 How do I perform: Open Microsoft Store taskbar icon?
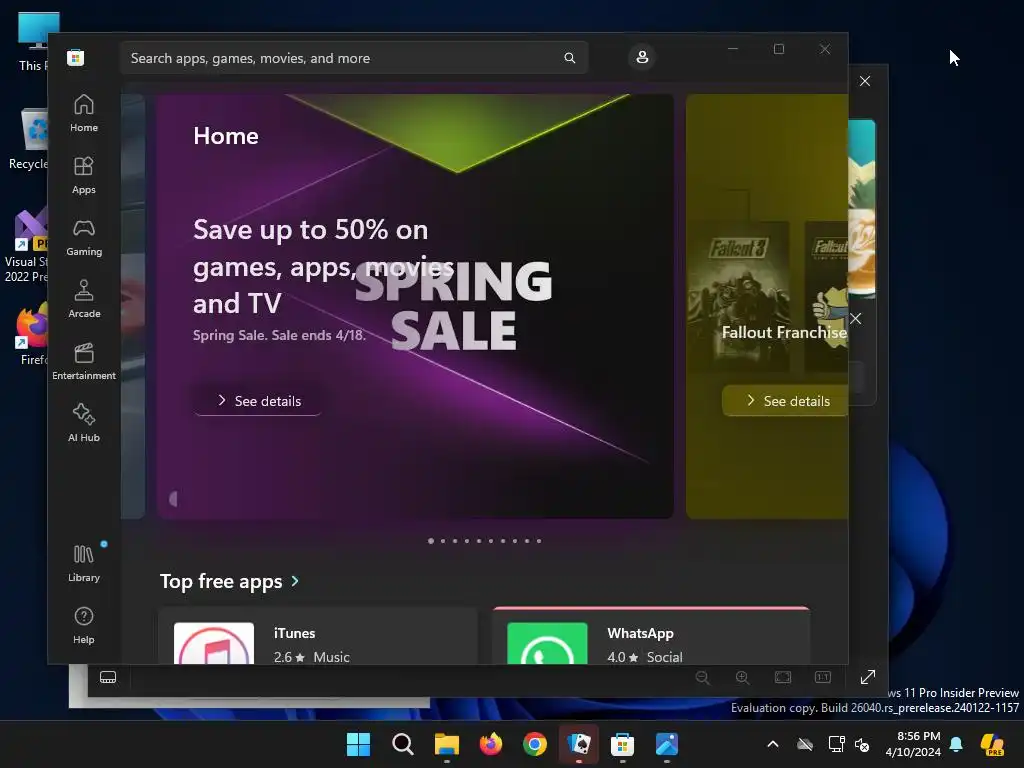click(622, 744)
